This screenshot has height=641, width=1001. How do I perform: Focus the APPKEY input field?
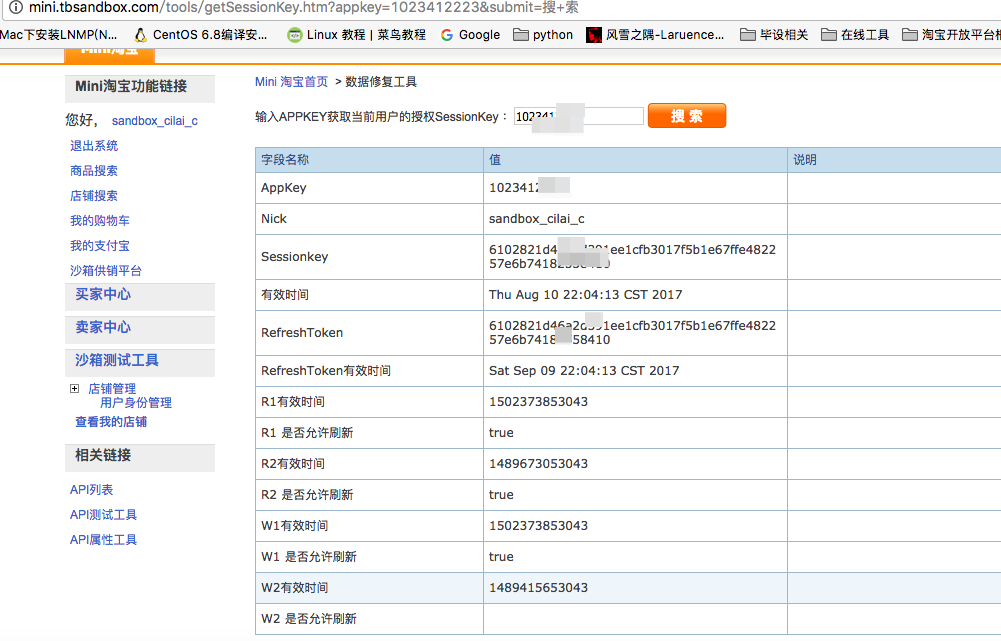point(578,116)
